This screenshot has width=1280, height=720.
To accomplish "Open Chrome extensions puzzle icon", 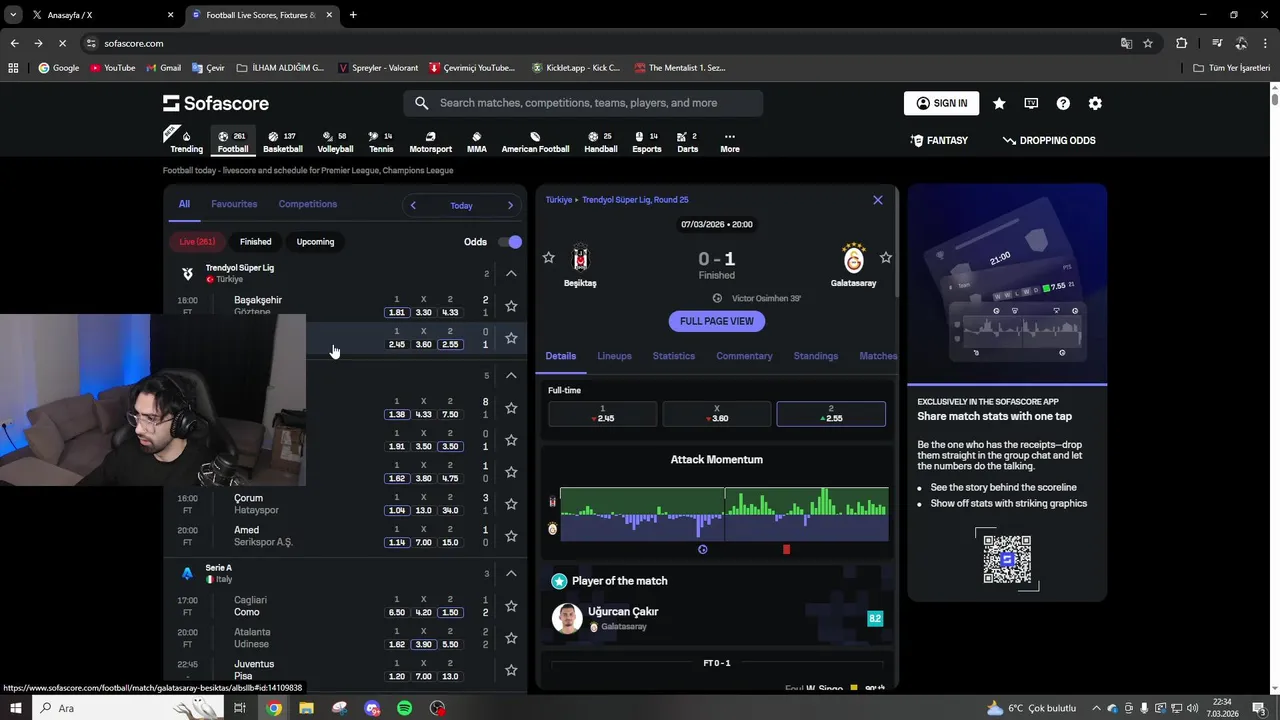I will click(1181, 43).
